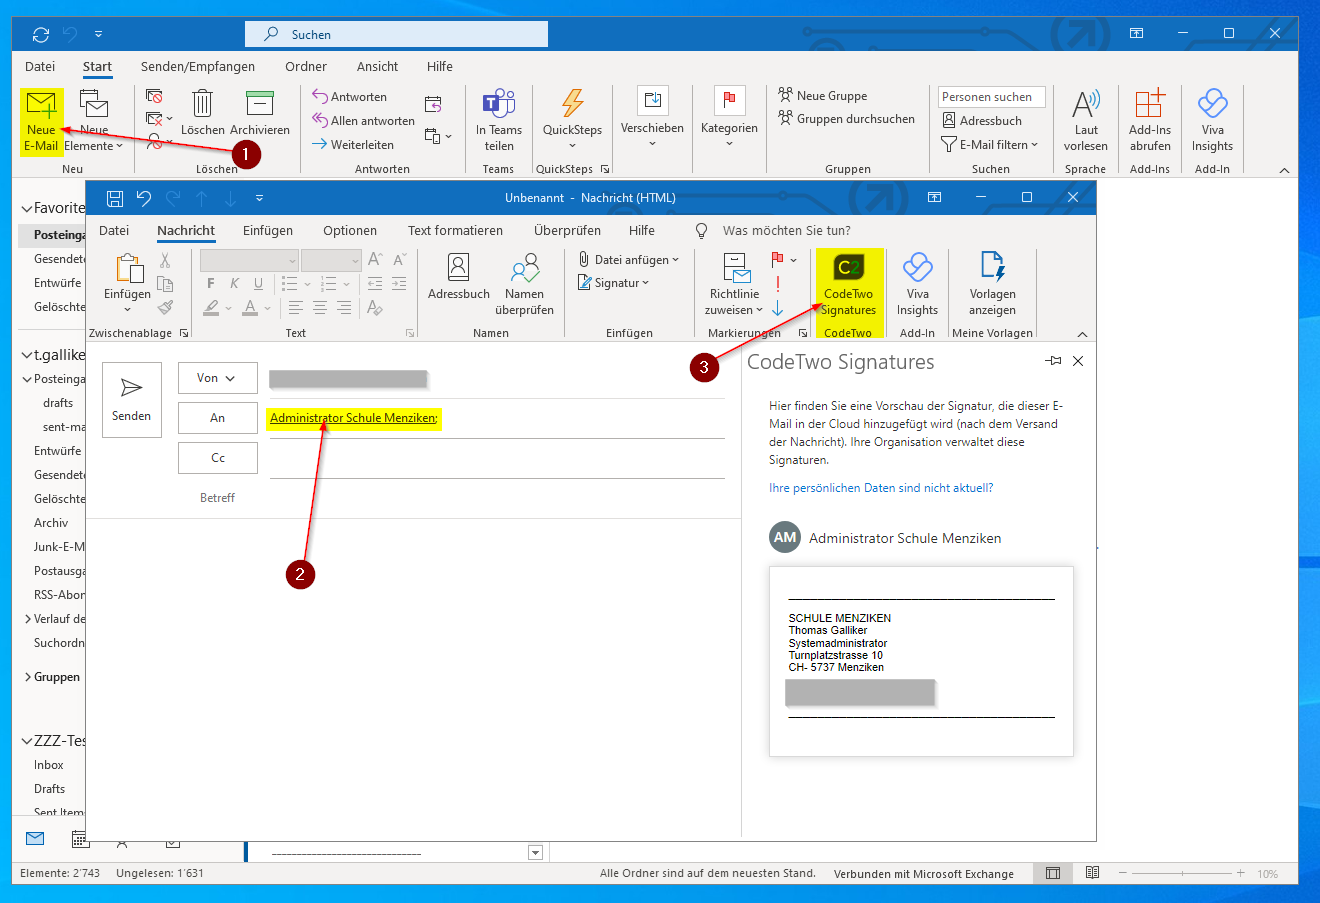Open the Von sender dropdown
Screen dimensions: 1320x903
218,378
